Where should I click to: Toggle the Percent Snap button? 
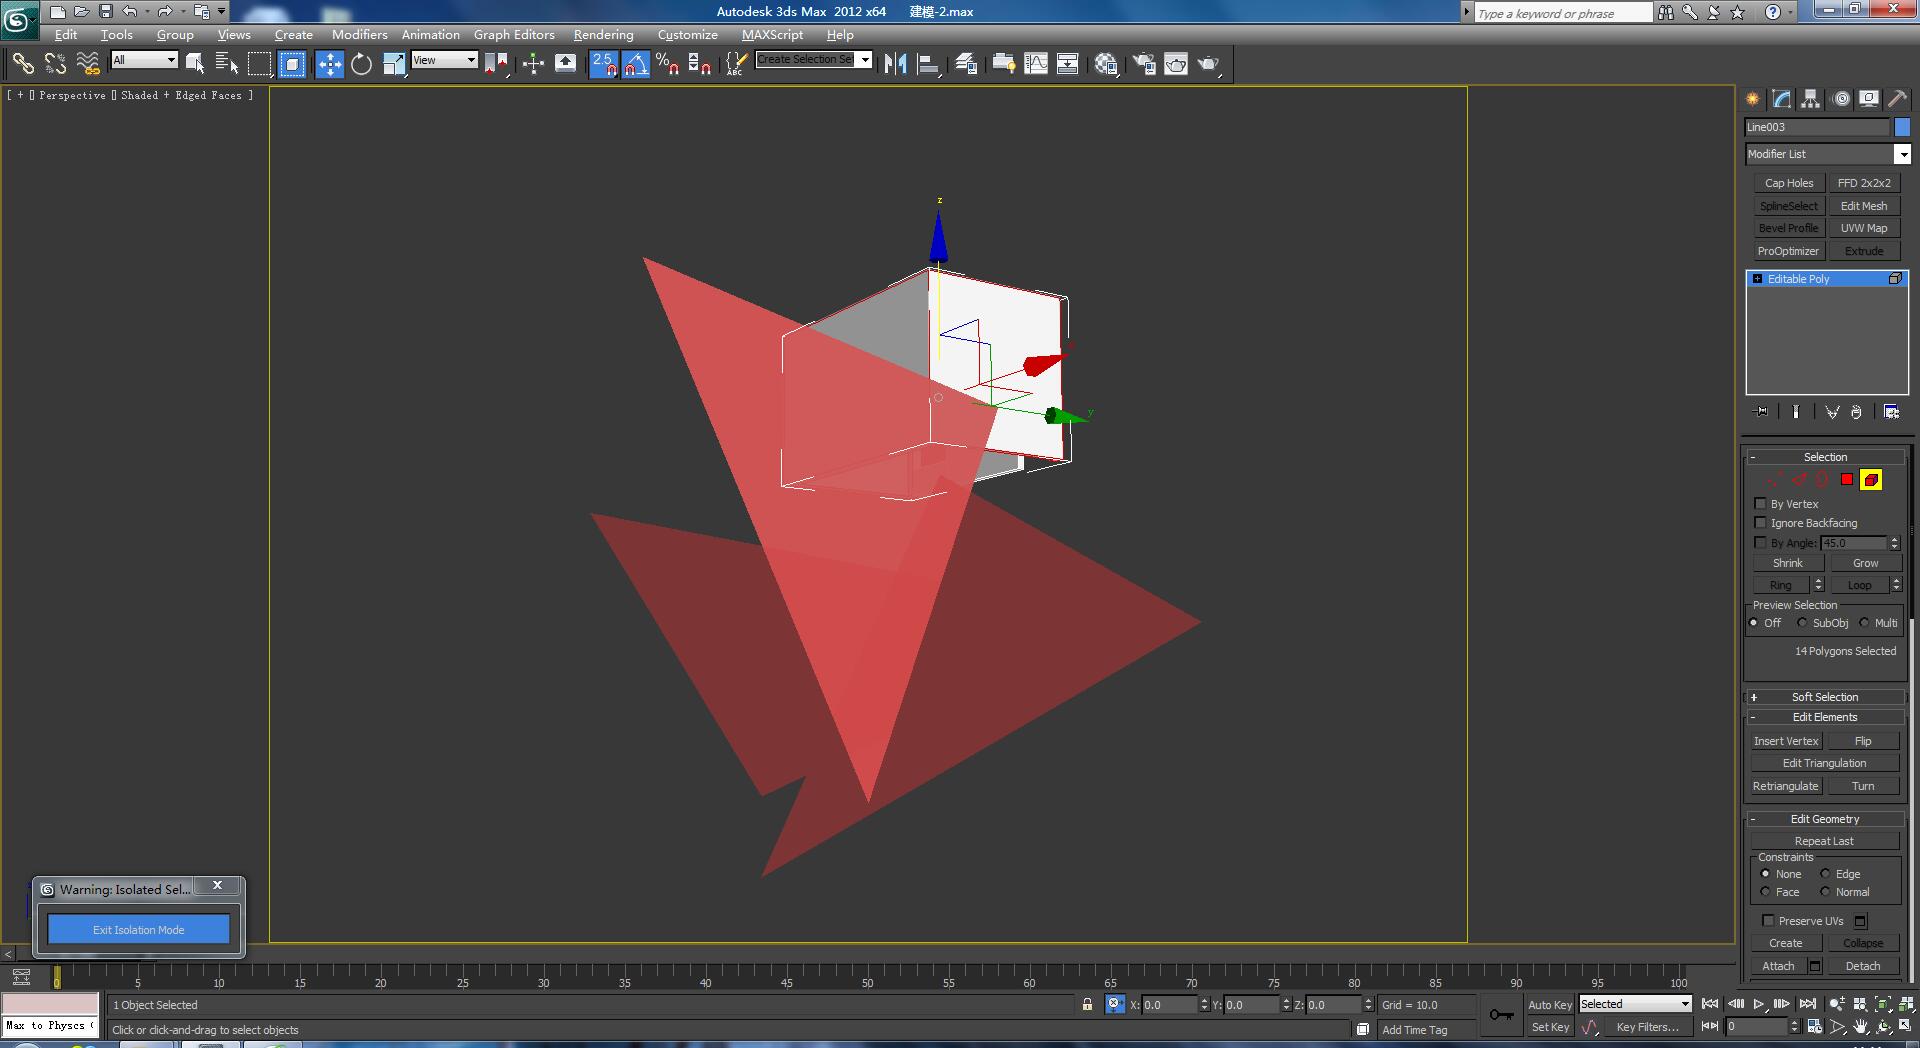(x=668, y=64)
